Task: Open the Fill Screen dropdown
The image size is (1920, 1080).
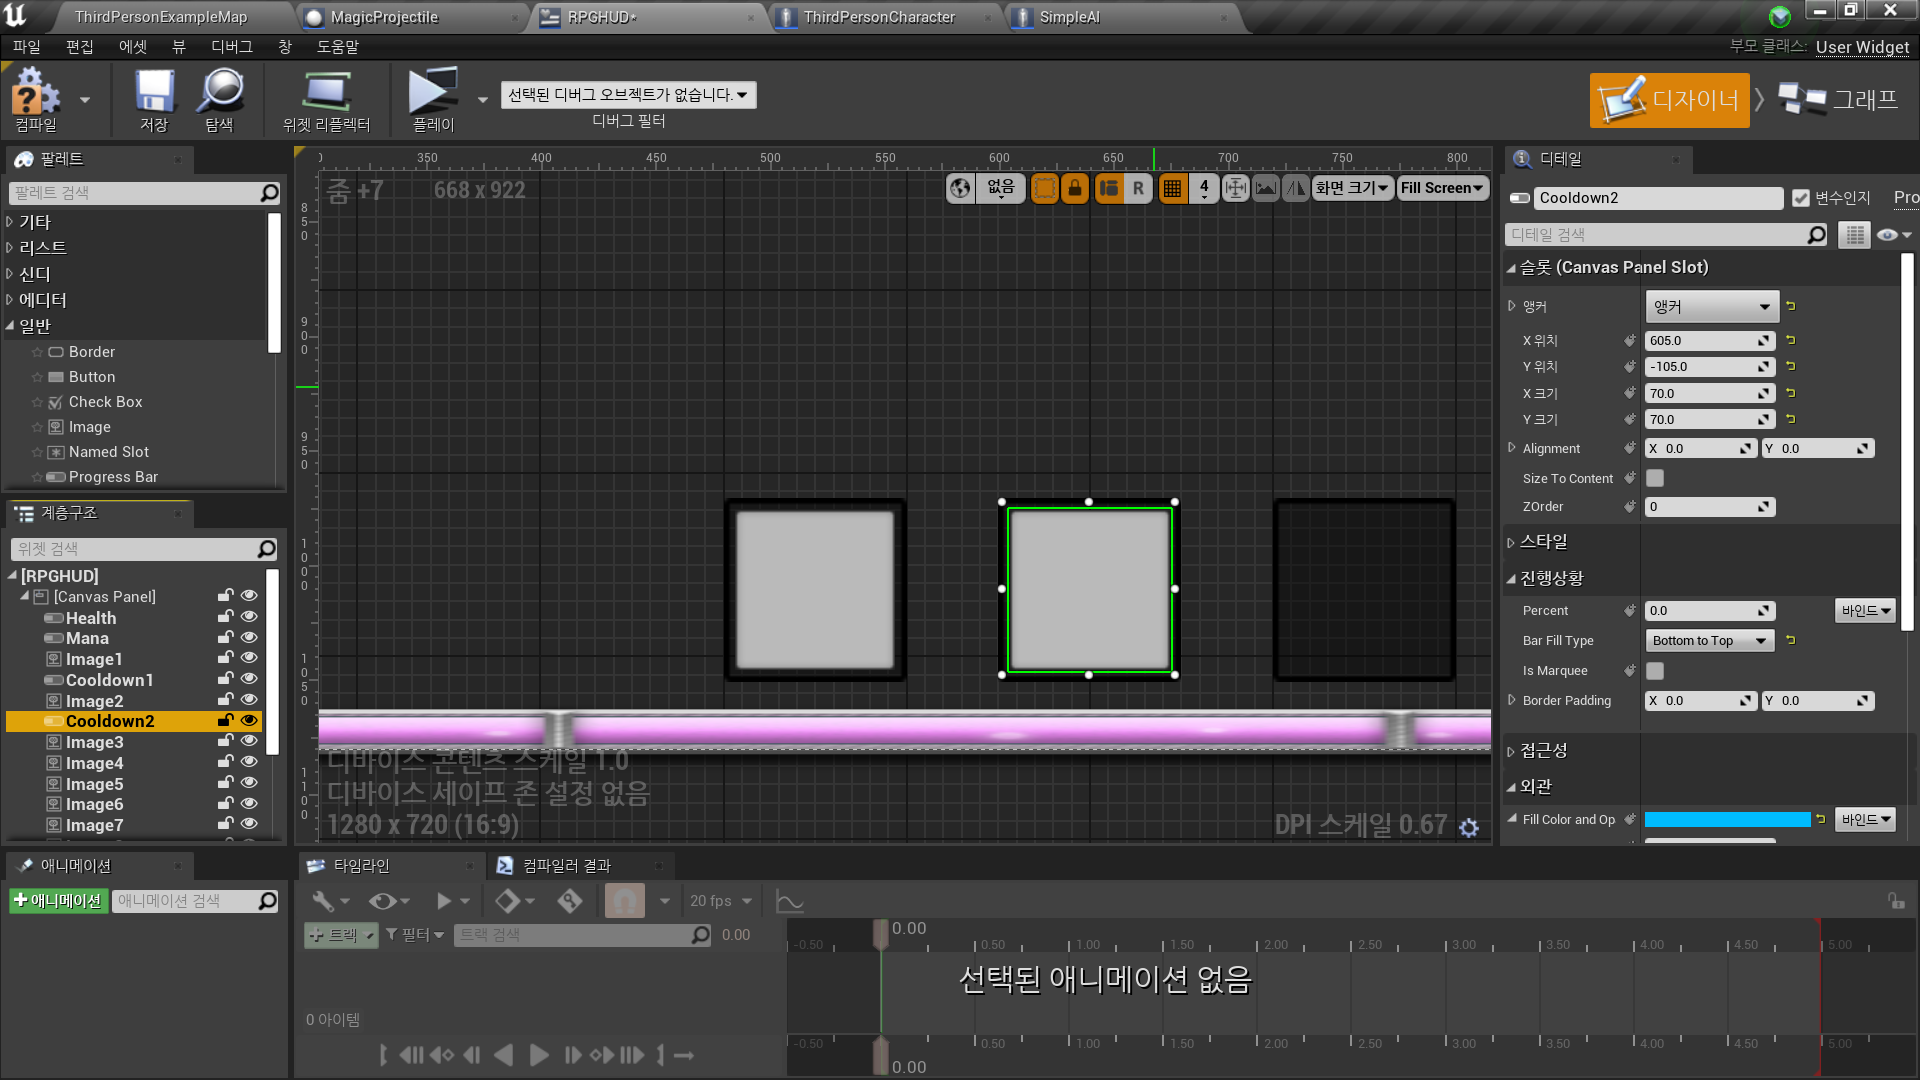Action: pos(1441,188)
